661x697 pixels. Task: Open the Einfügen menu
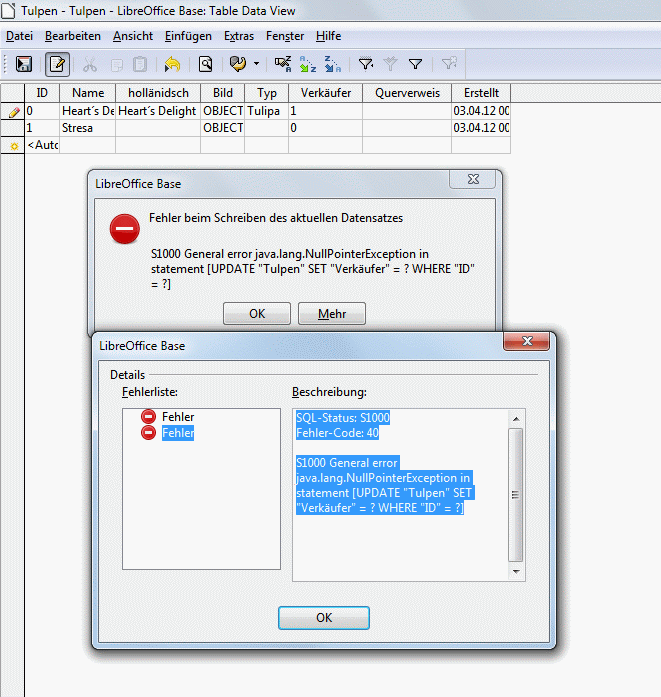click(188, 36)
